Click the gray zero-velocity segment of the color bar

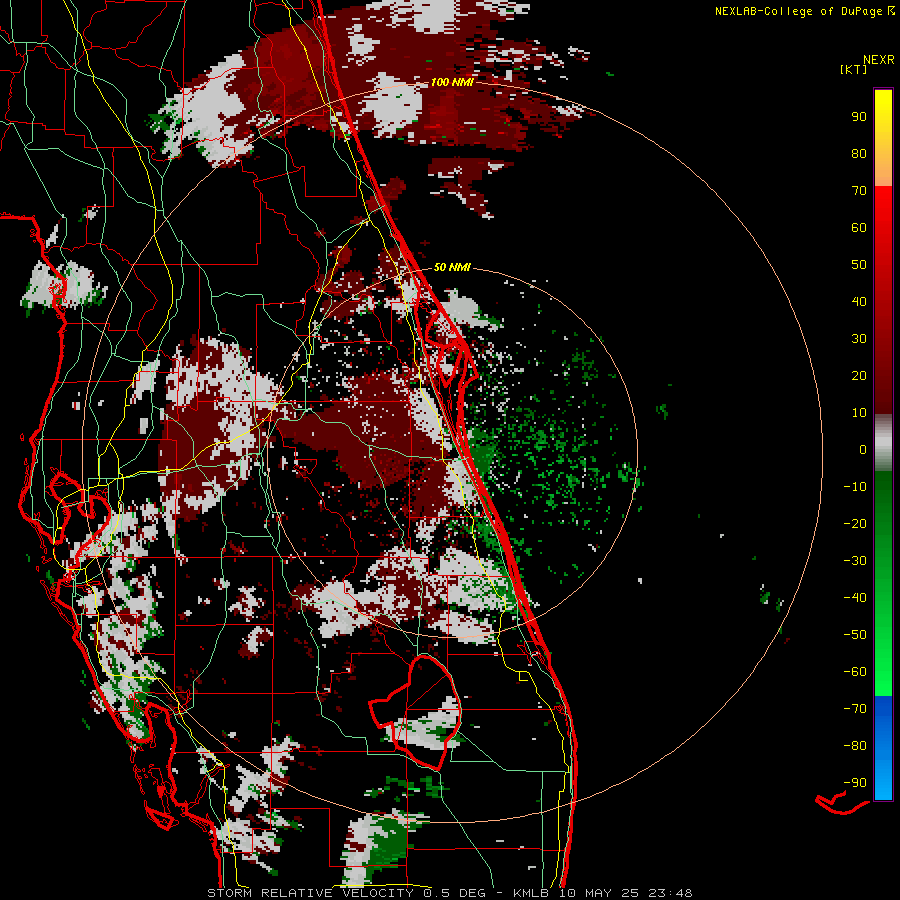coord(883,443)
